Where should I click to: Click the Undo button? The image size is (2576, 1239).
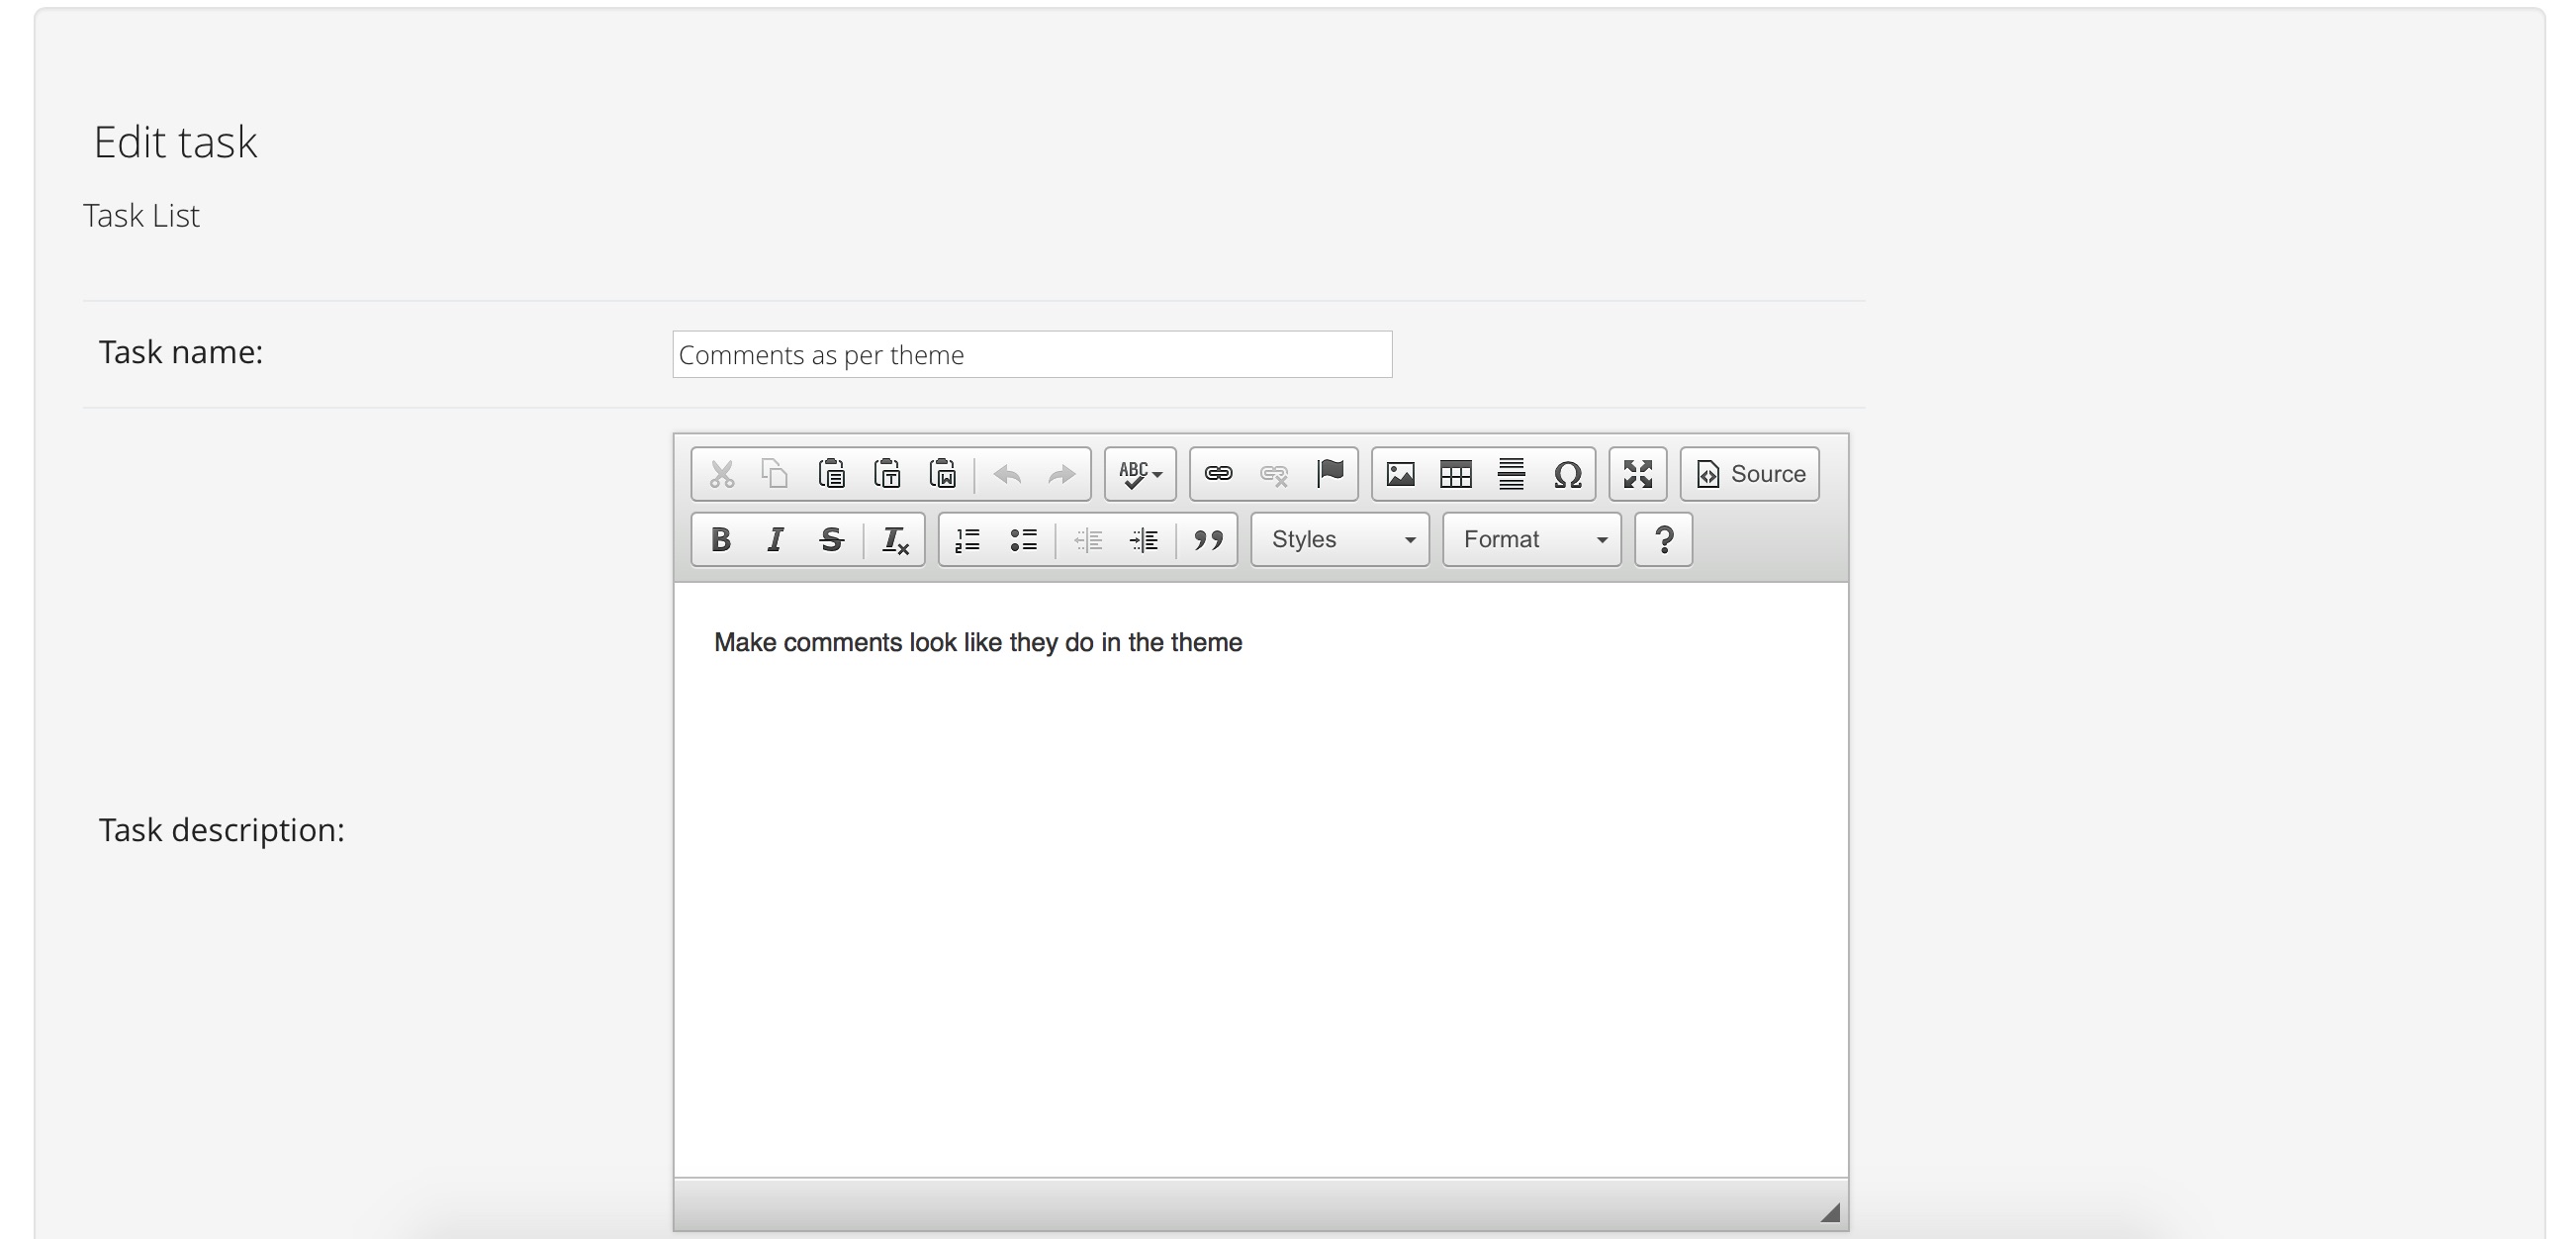pos(1007,475)
